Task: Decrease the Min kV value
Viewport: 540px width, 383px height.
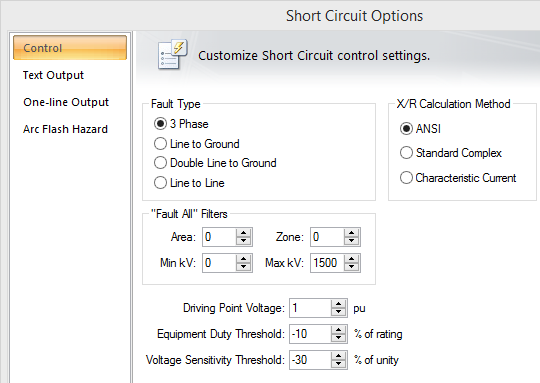Action: tap(243, 267)
